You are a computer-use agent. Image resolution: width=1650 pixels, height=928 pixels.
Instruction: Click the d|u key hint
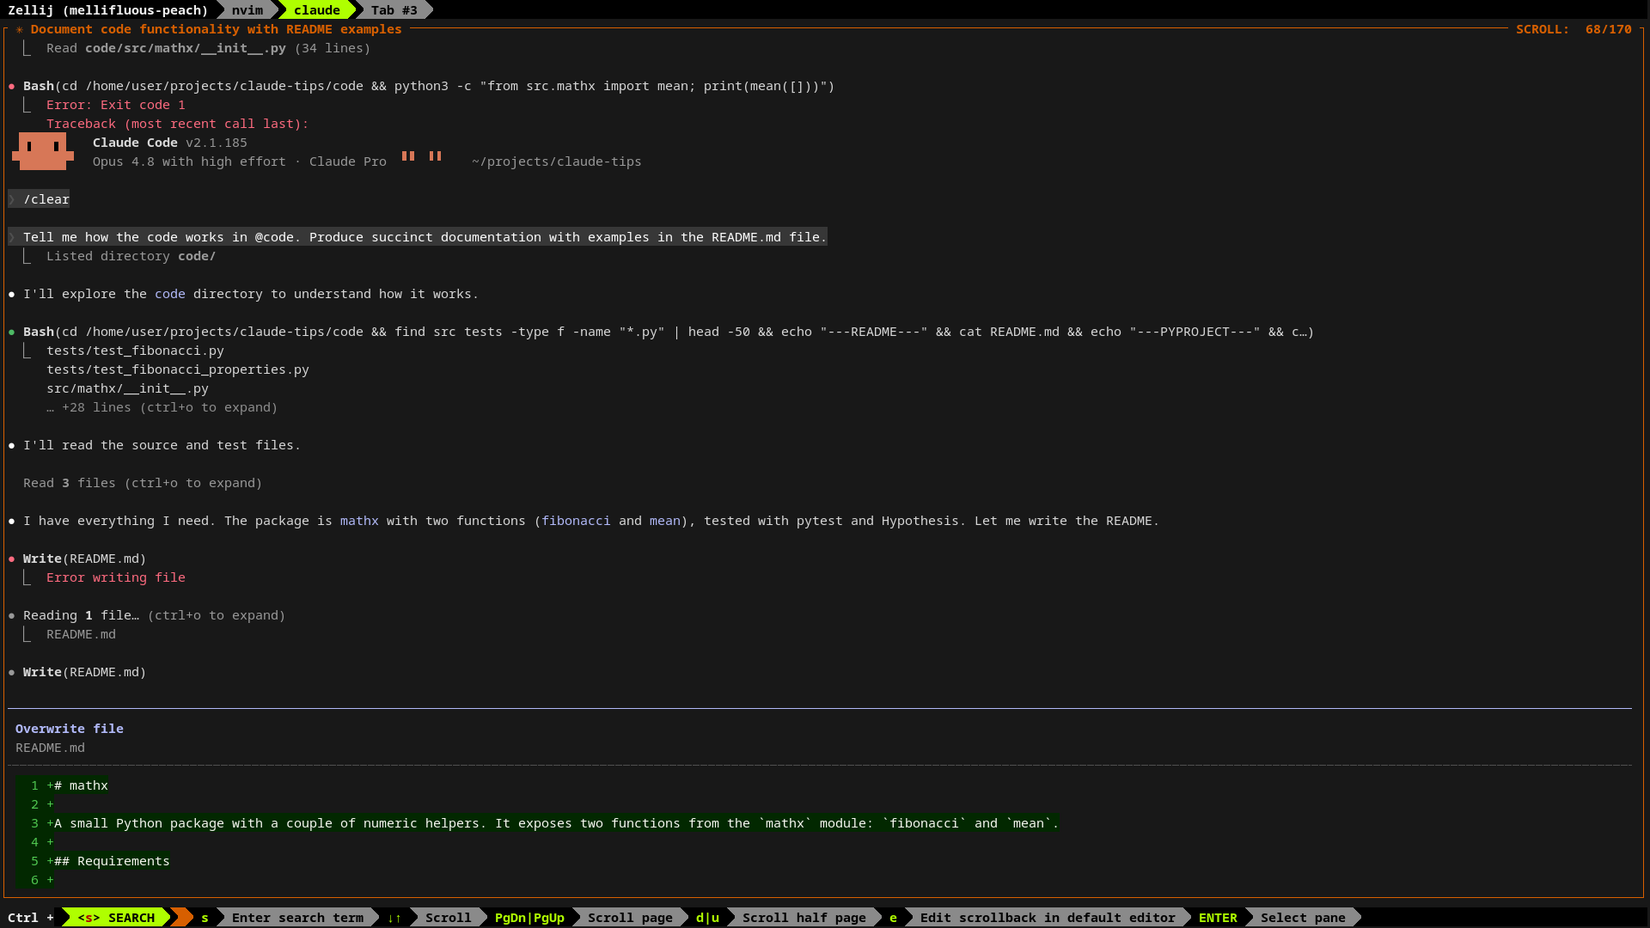pos(708,918)
